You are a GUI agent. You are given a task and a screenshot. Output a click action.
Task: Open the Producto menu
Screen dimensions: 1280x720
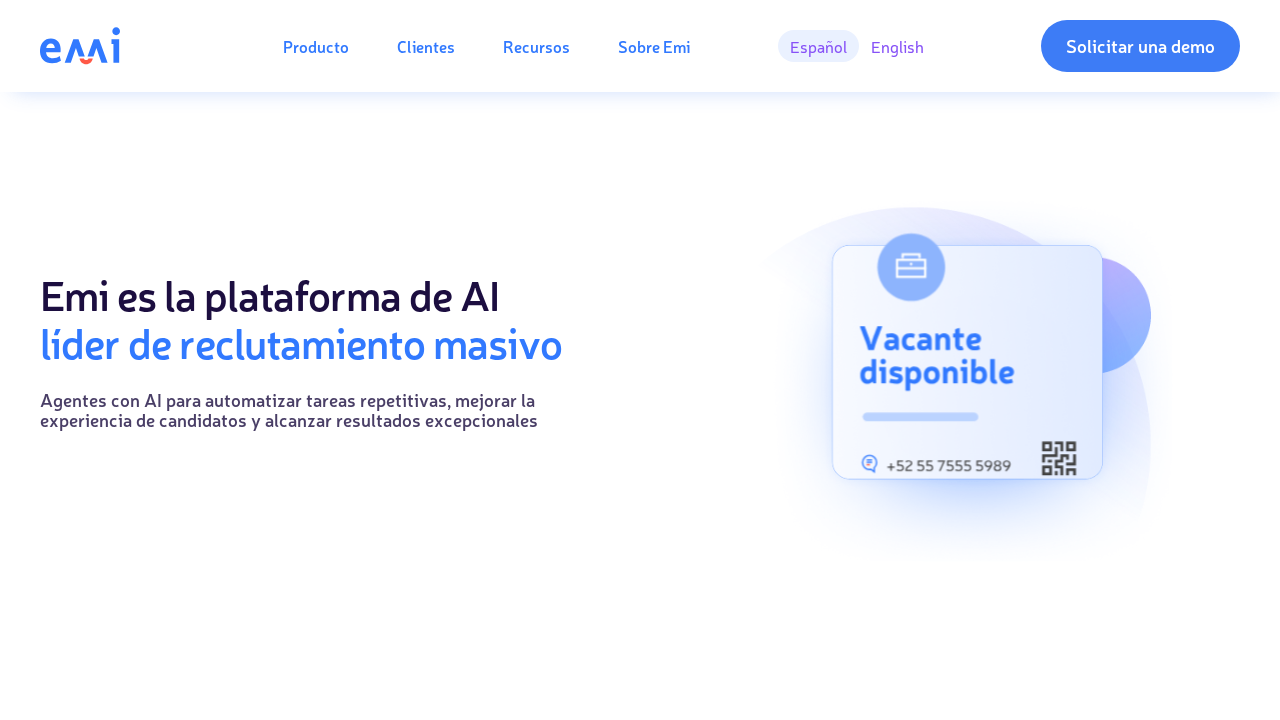(x=315, y=45)
